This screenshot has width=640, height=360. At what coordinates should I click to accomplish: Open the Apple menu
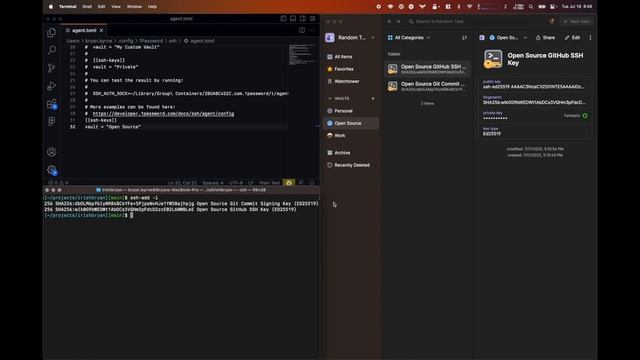[51, 7]
